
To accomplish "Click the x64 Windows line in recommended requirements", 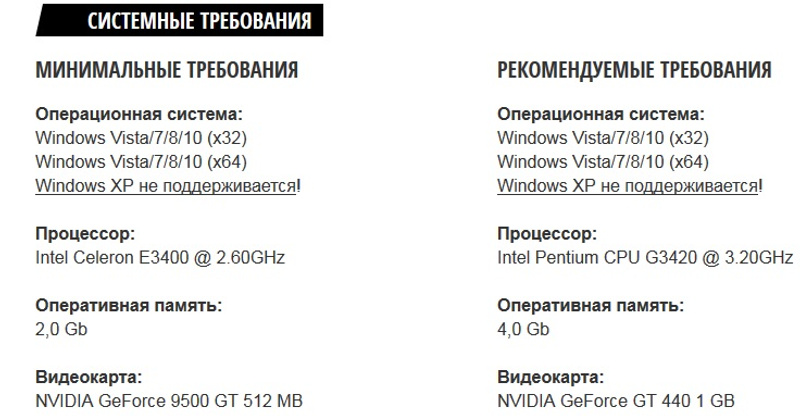I will pyautogui.click(x=602, y=161).
